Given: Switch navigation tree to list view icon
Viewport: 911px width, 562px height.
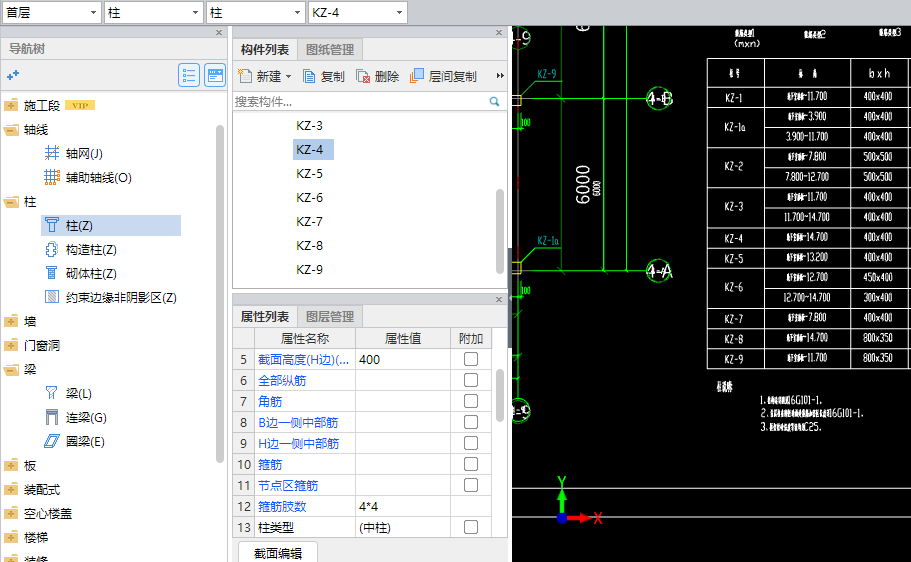Looking at the screenshot, I should [189, 75].
